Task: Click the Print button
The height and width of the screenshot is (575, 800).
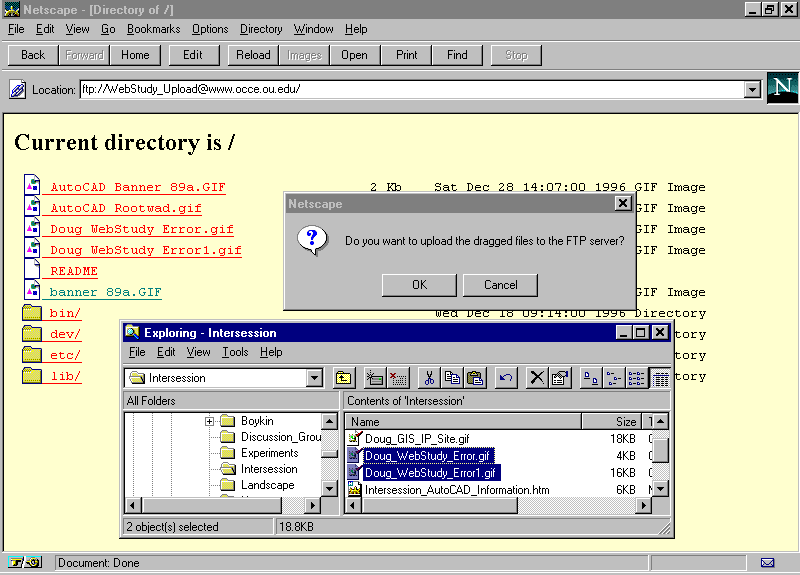Action: tap(407, 55)
